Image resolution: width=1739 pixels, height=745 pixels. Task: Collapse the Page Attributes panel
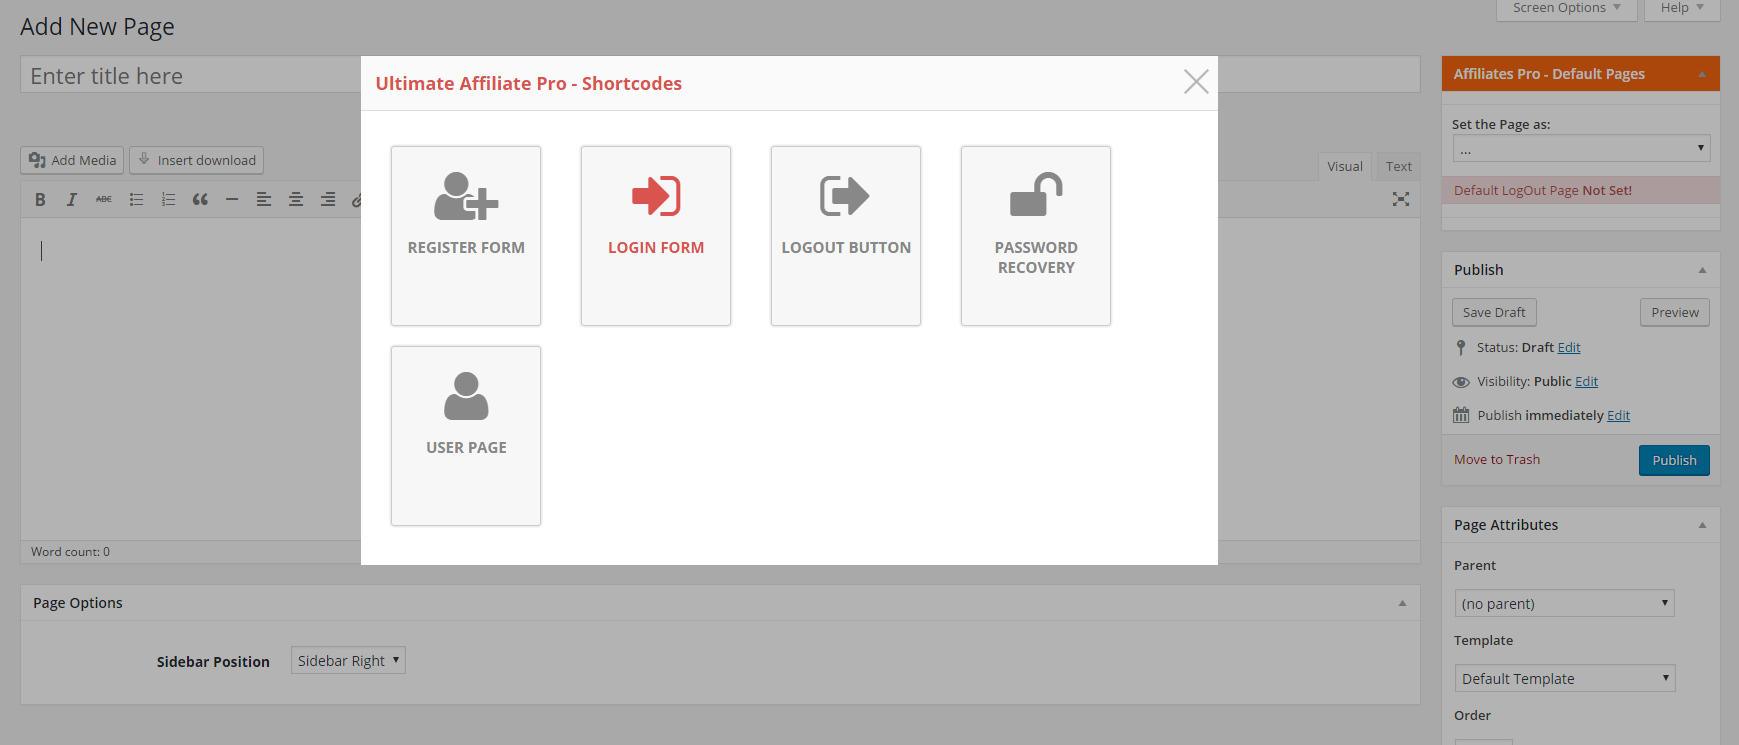[1702, 525]
